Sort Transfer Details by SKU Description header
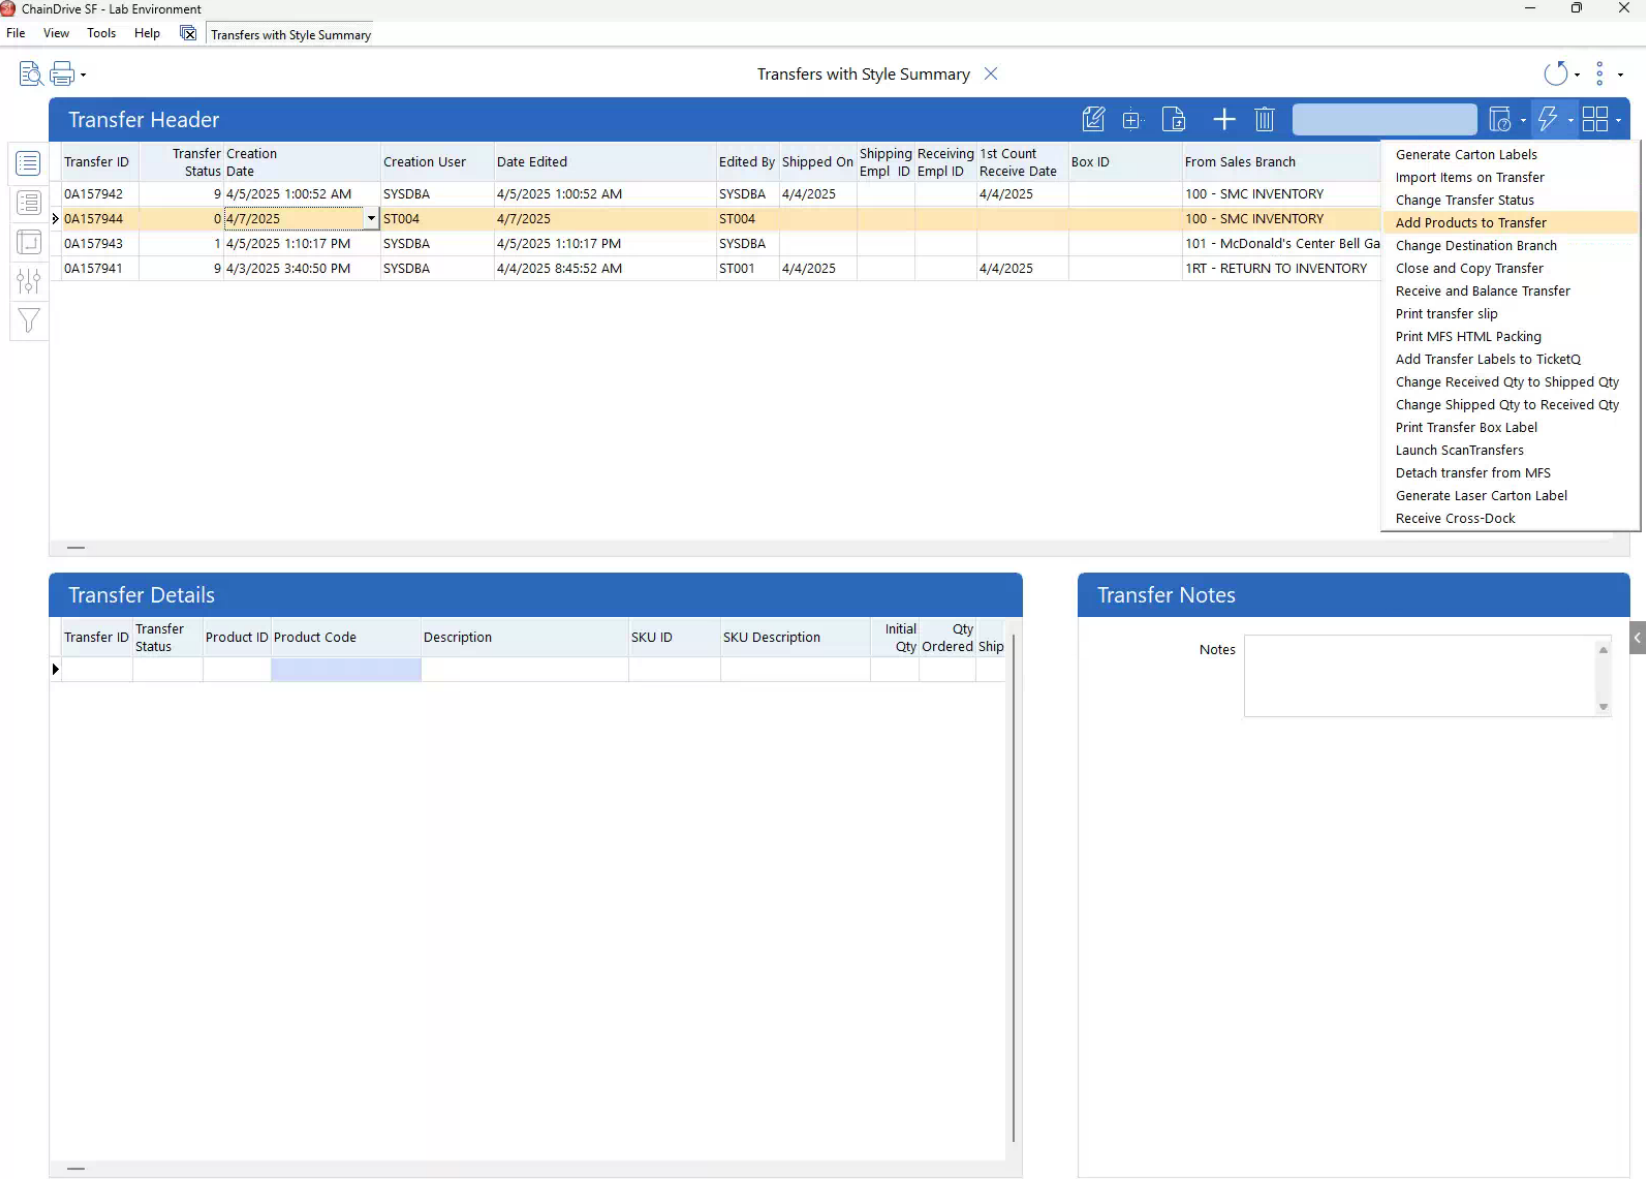The image size is (1646, 1179). click(x=795, y=637)
